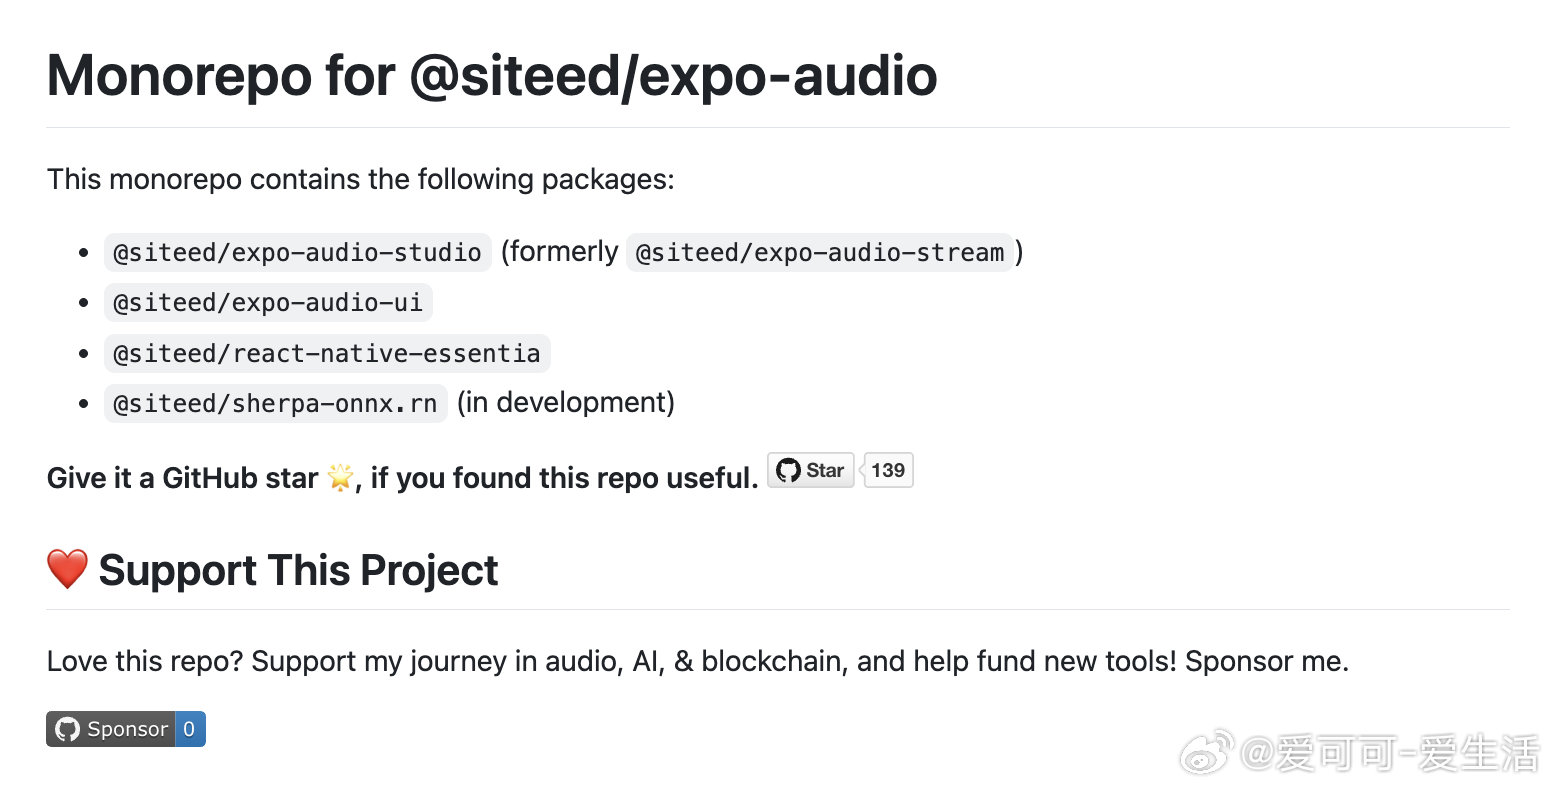
Task: Open the @siteed/expo-audio-ui package
Action: click(268, 302)
